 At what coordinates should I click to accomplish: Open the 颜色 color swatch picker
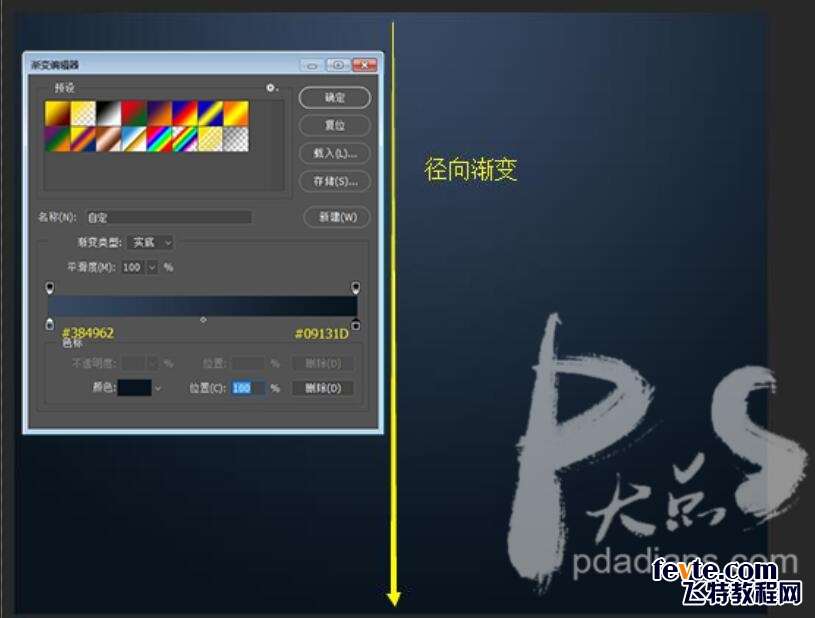pyautogui.click(x=134, y=388)
